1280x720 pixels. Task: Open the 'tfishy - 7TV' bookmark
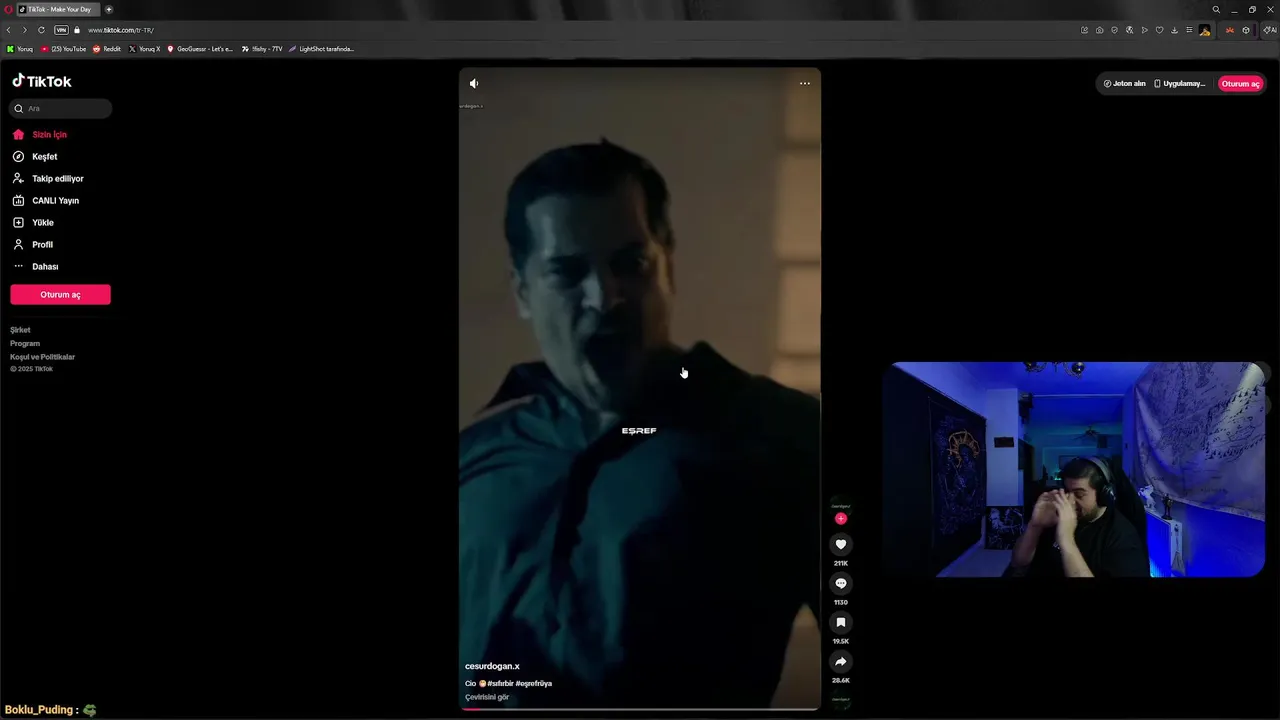coord(262,48)
